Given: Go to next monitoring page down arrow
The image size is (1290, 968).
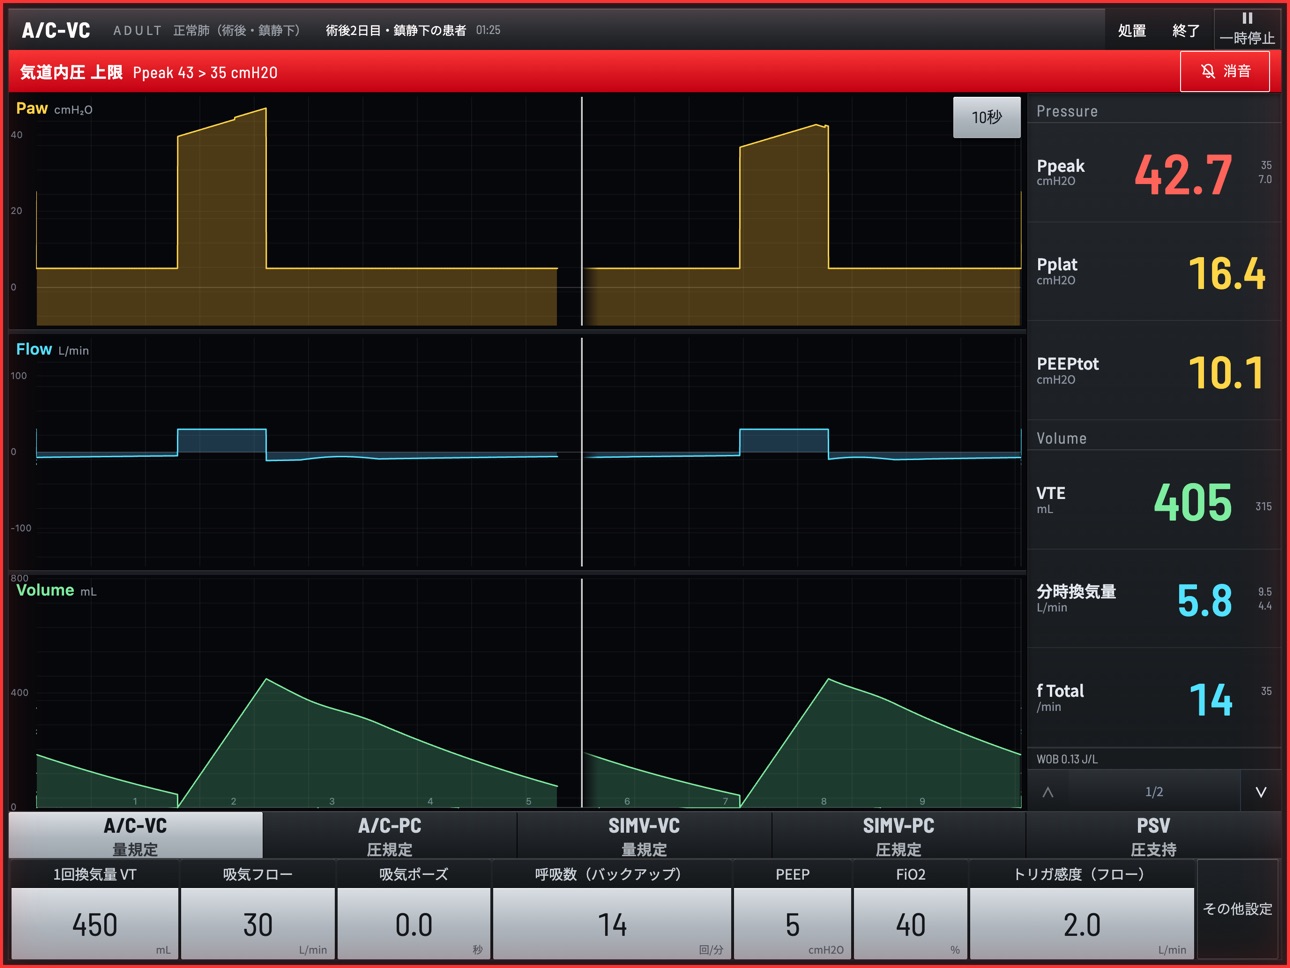Looking at the screenshot, I should [1261, 792].
